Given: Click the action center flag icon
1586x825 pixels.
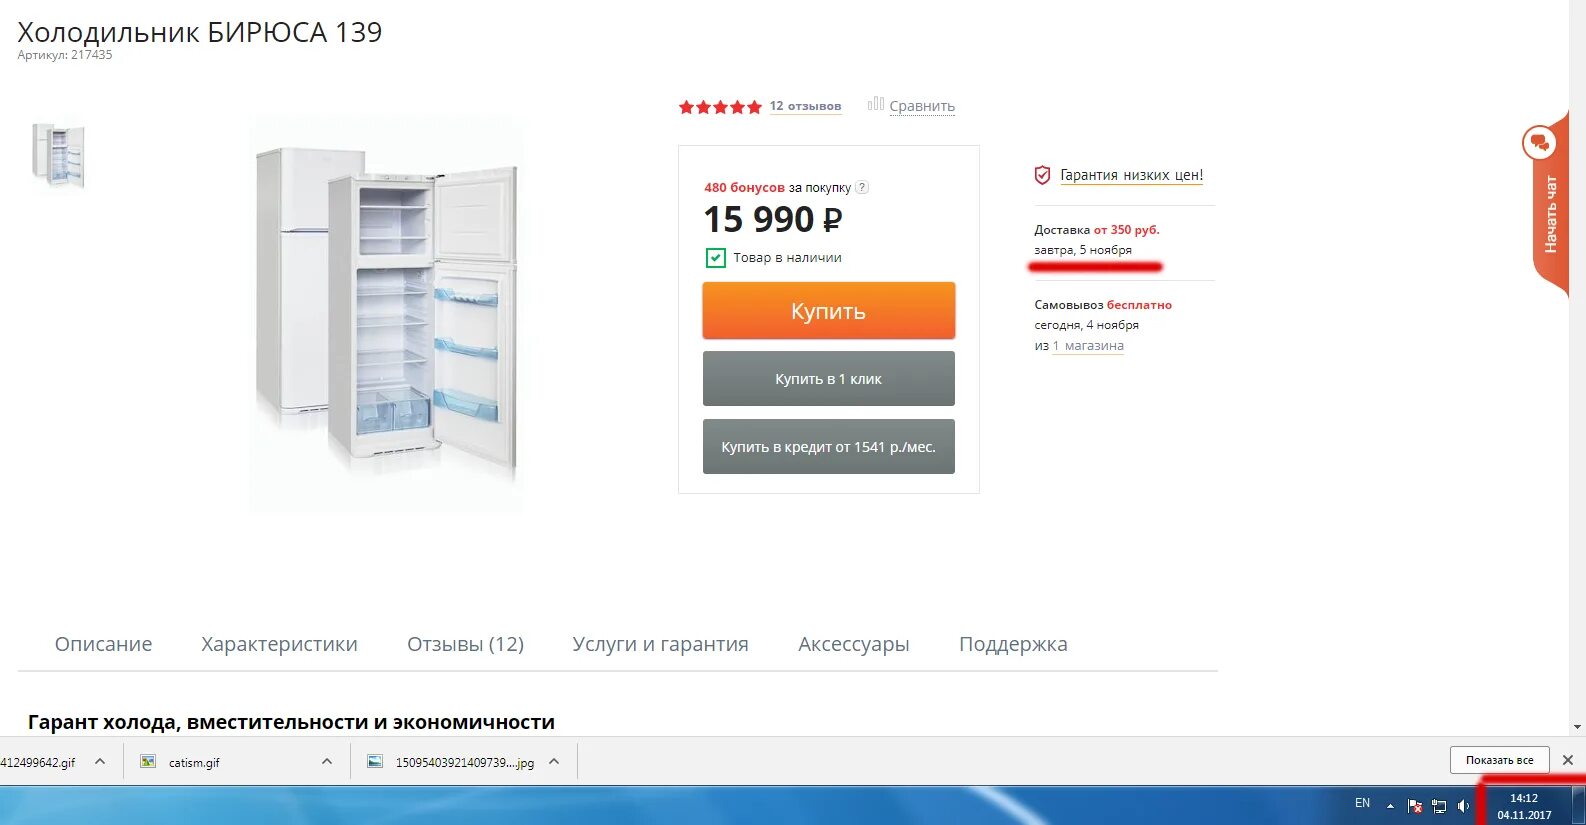Looking at the screenshot, I should click(x=1415, y=805).
